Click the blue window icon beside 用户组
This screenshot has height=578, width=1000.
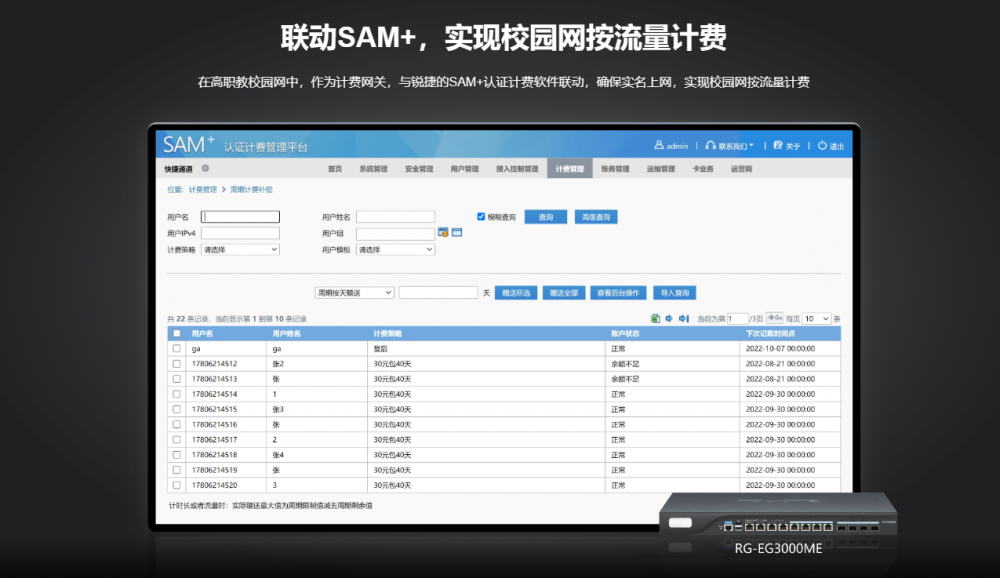[x=457, y=233]
